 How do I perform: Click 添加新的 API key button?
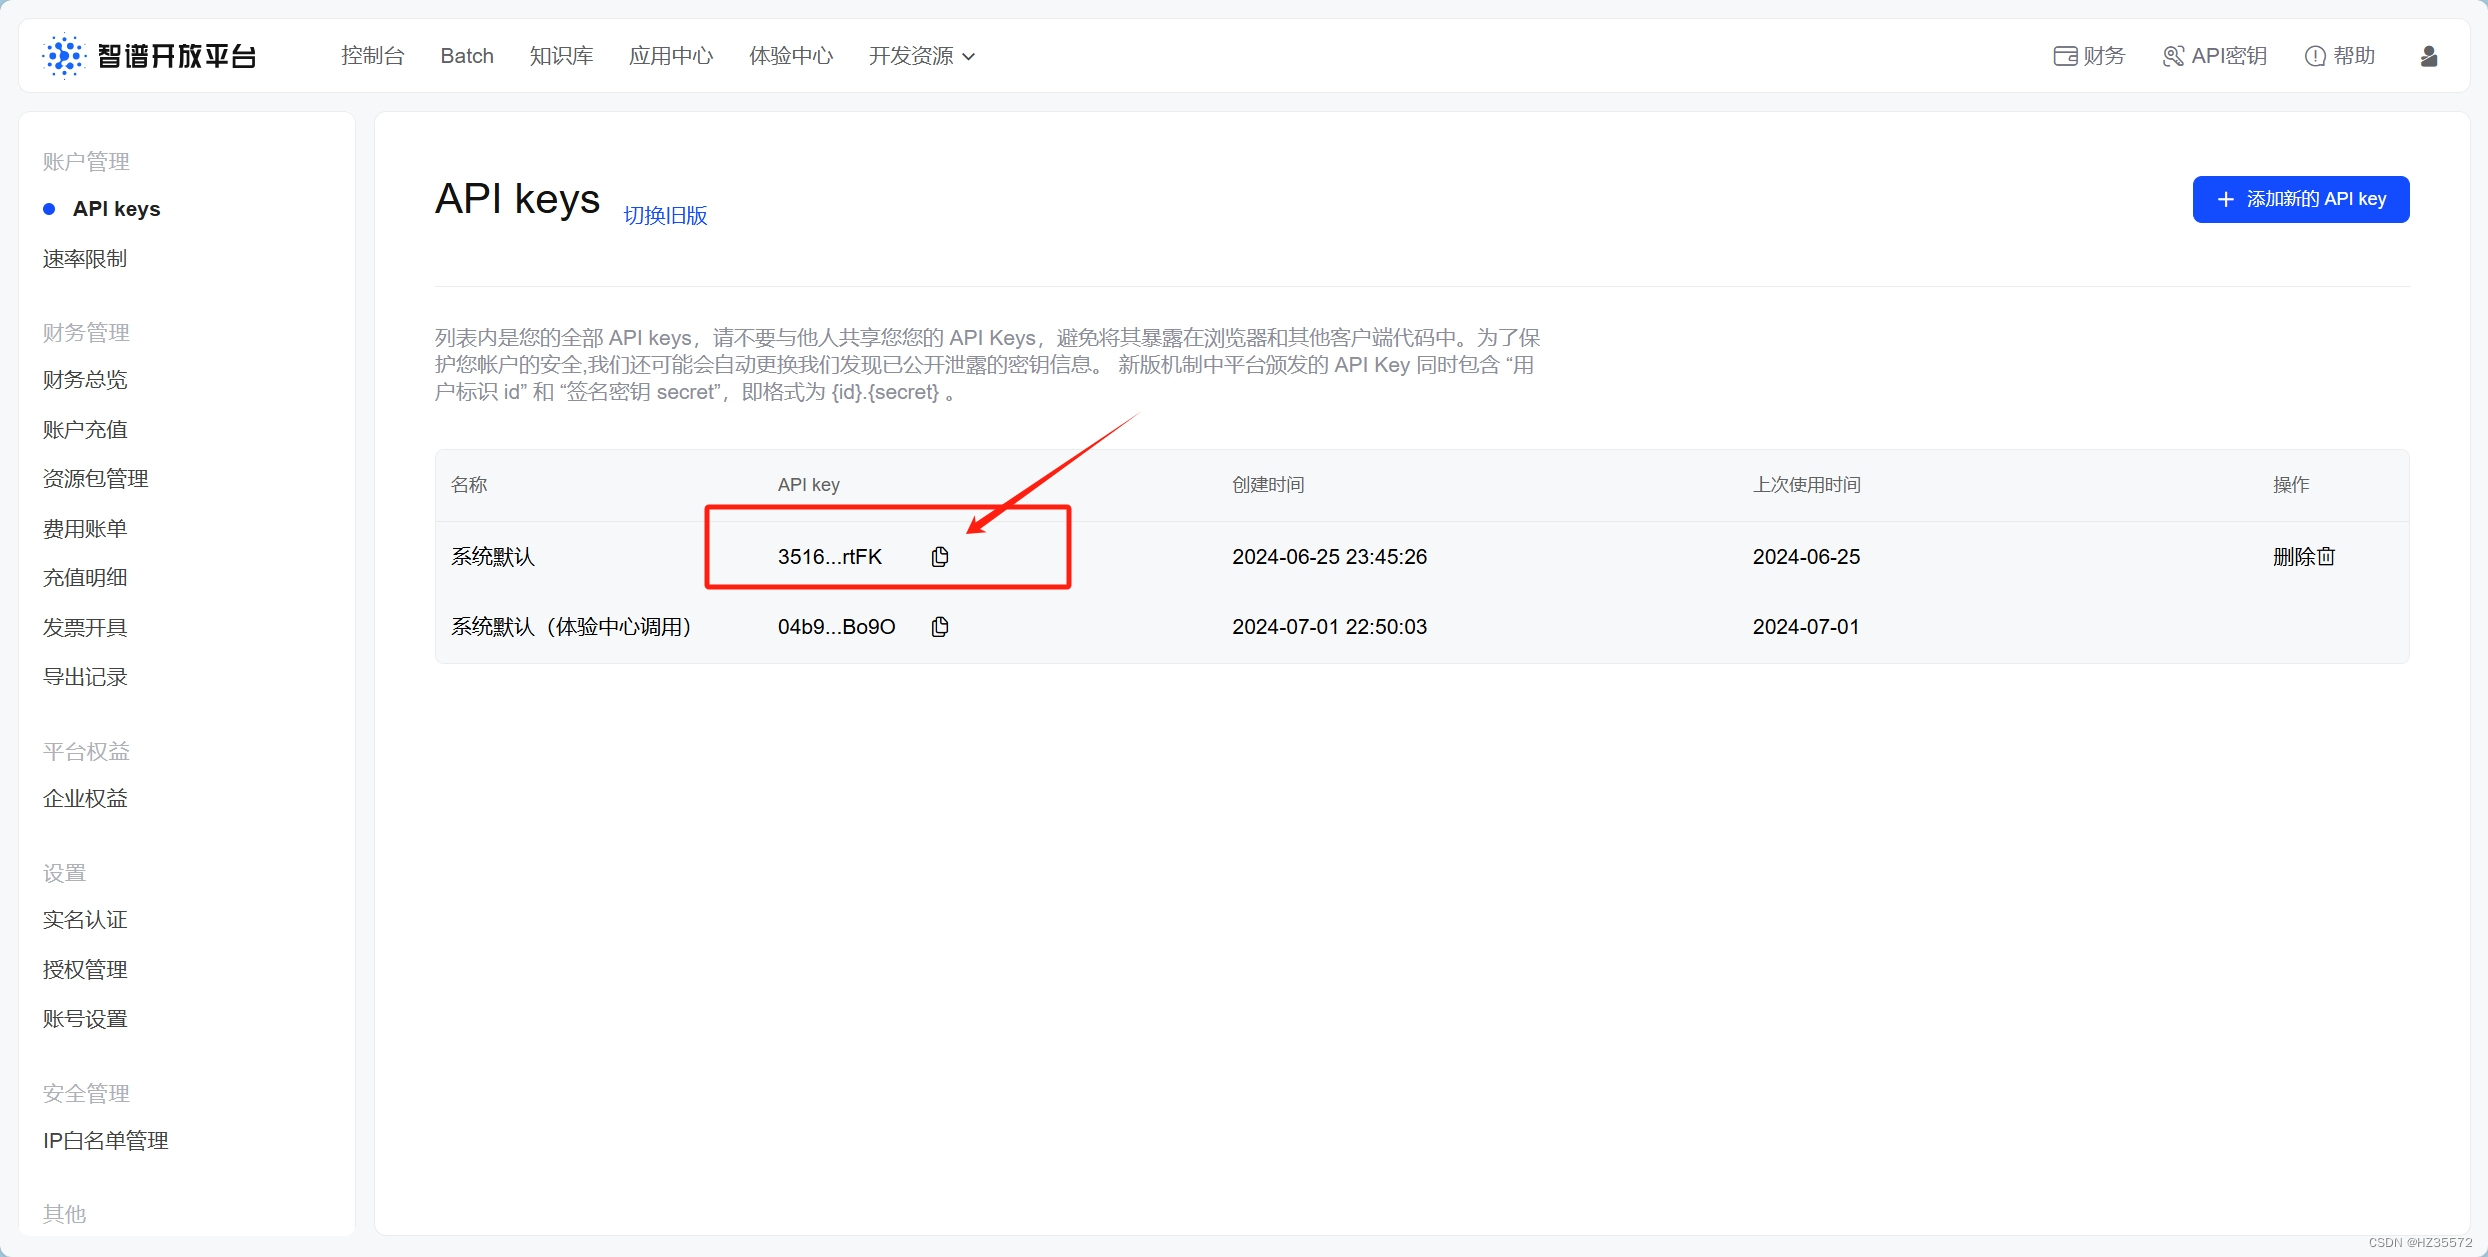click(2301, 199)
